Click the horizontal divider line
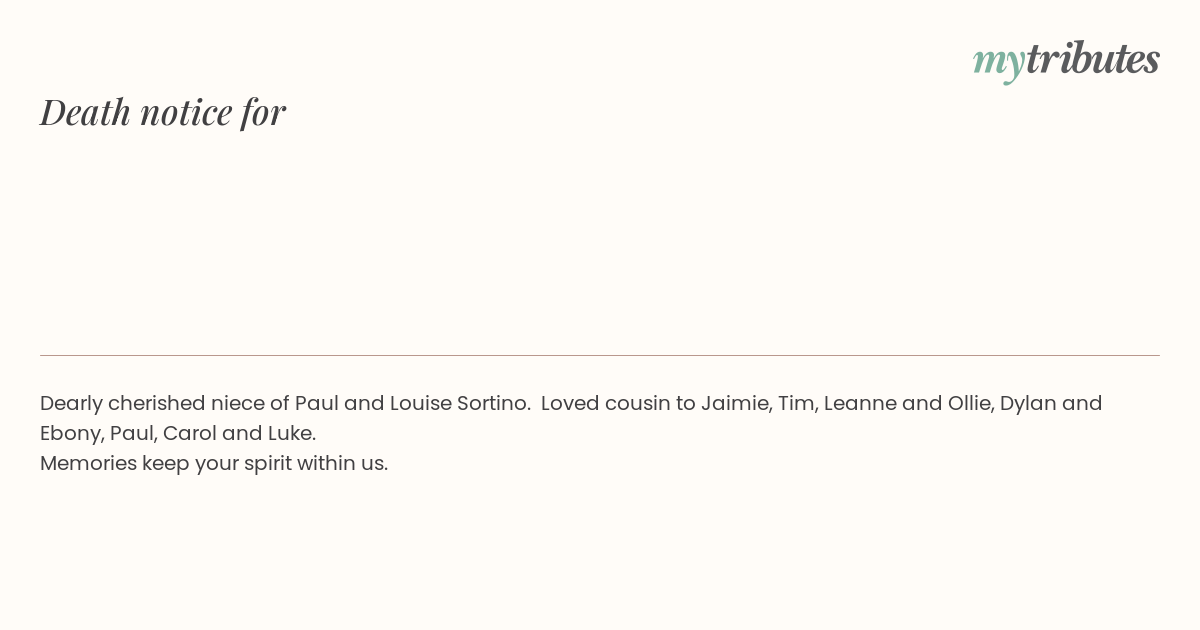The width and height of the screenshot is (1200, 630). click(x=600, y=355)
